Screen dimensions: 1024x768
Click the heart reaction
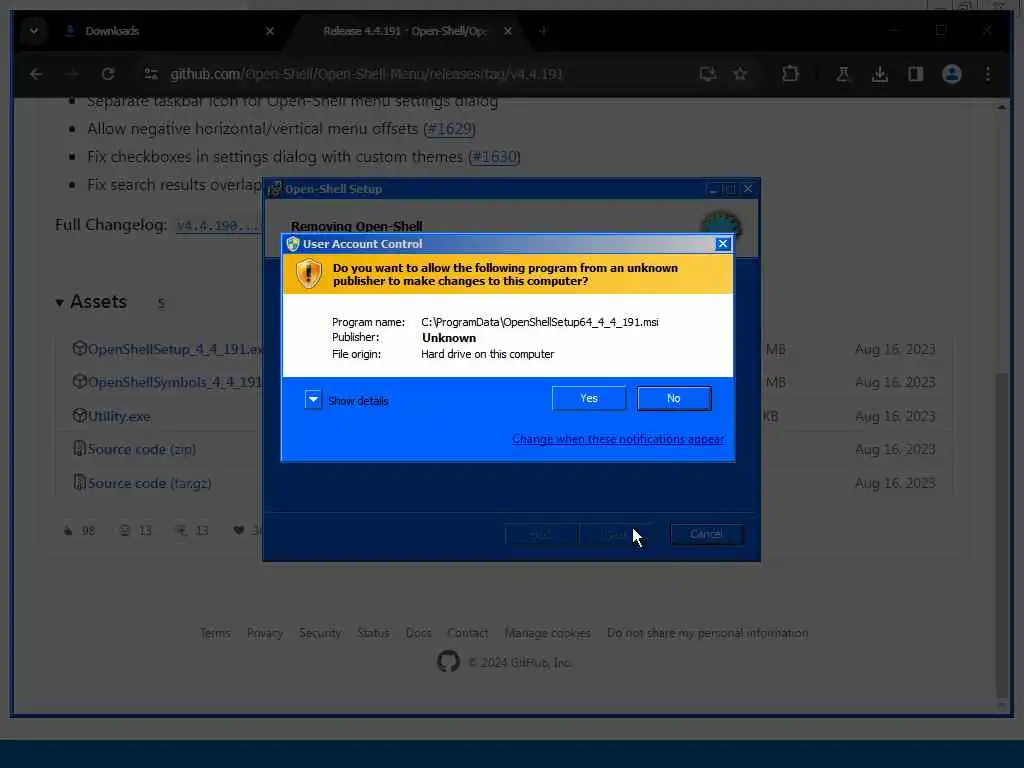[246, 530]
